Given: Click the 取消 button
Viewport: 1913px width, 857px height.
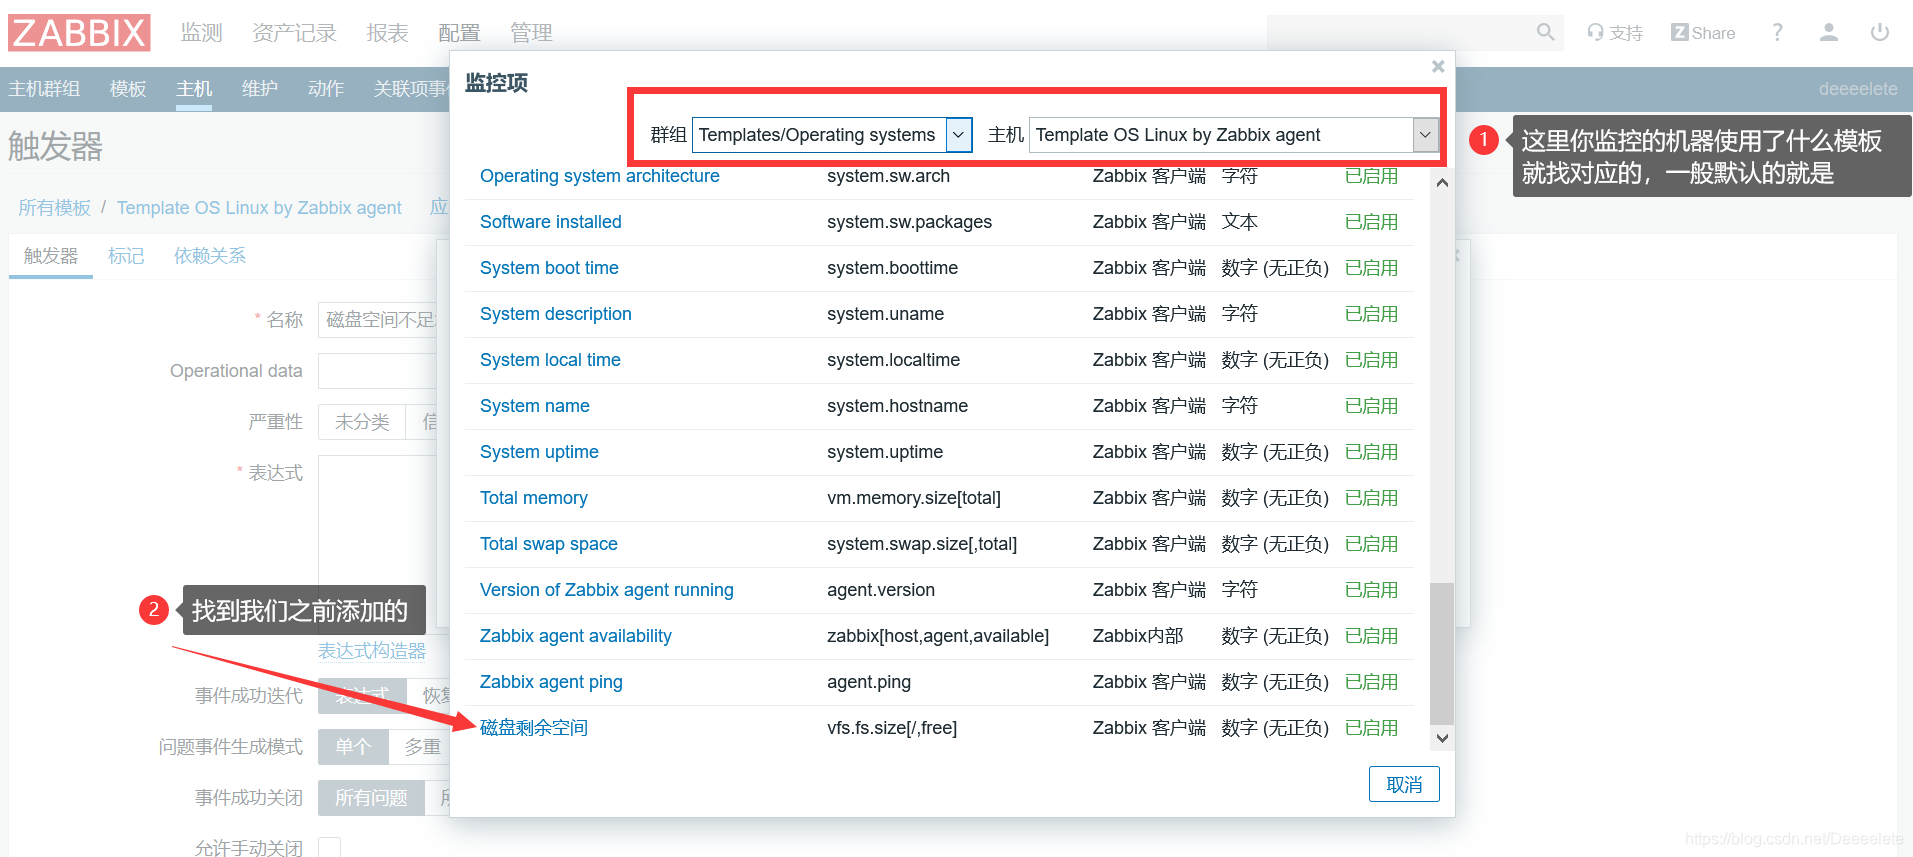Looking at the screenshot, I should [x=1404, y=784].
